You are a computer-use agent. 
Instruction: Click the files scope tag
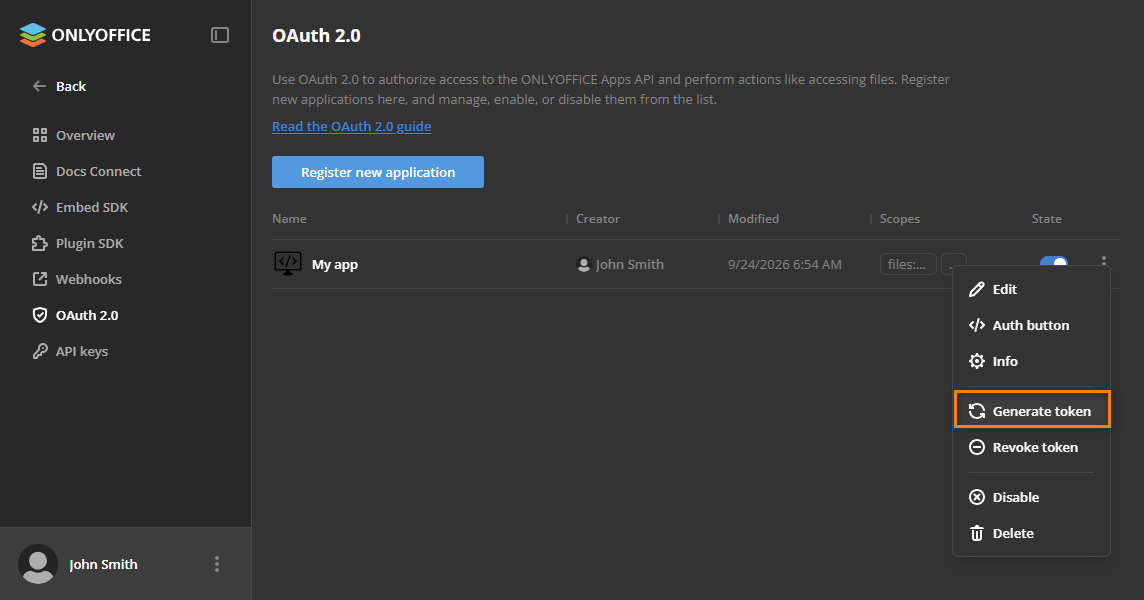tap(908, 264)
